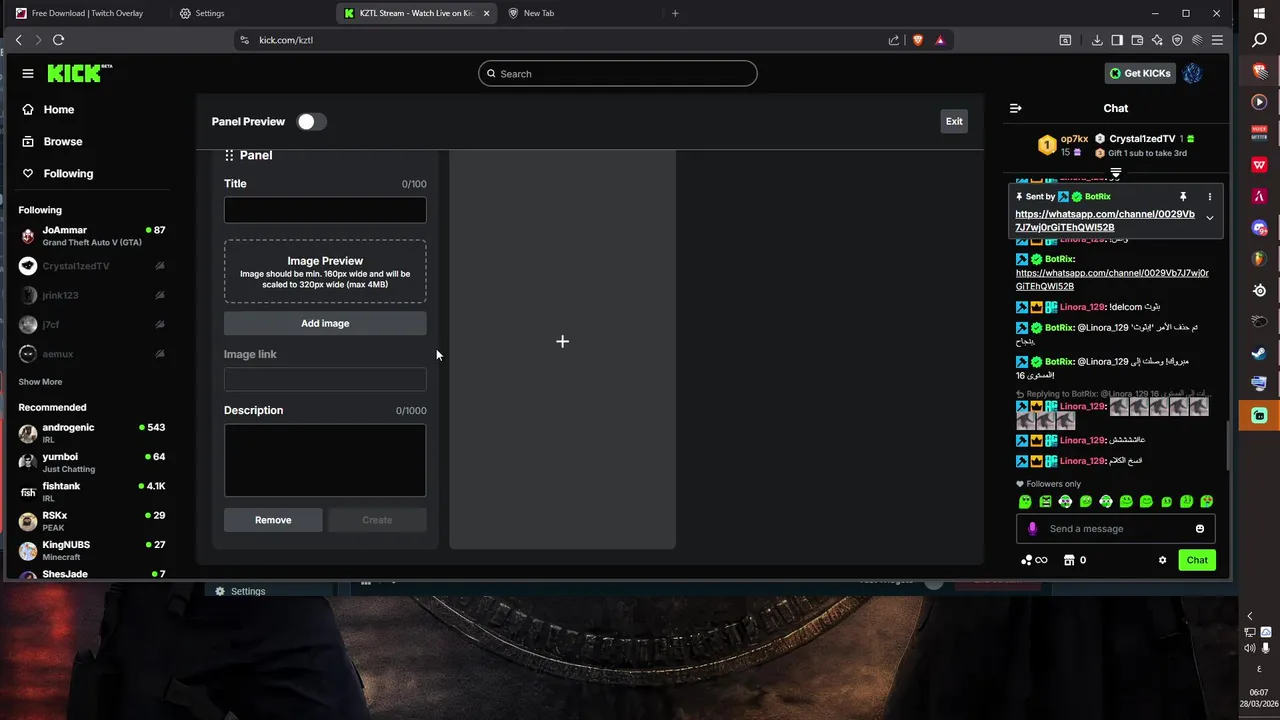Viewport: 1280px width, 720px height.
Task: Click the chat scrollbar
Action: [1229, 444]
